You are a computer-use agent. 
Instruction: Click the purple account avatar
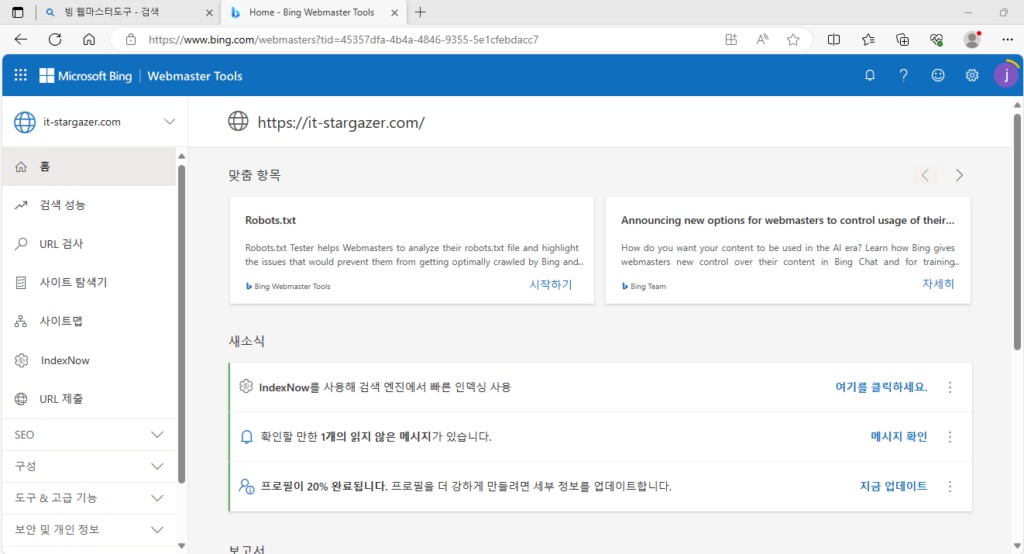(1006, 75)
